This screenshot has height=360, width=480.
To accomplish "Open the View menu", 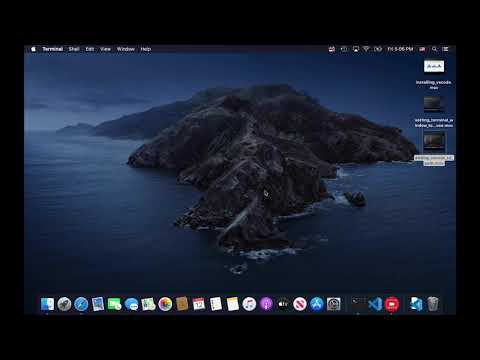I will (105, 49).
